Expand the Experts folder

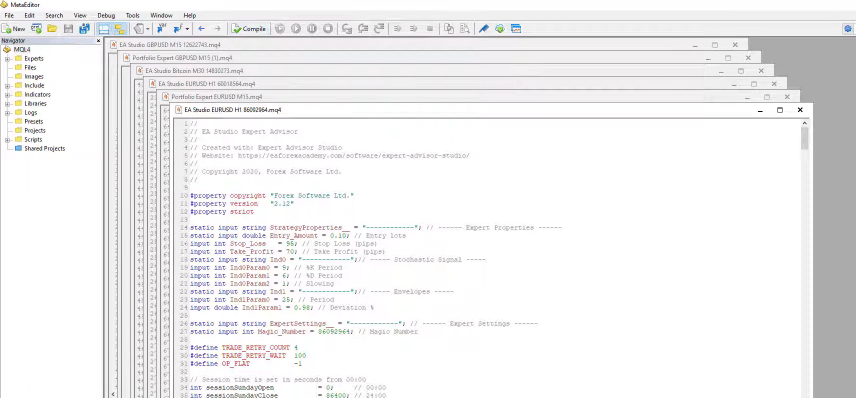coord(8,58)
